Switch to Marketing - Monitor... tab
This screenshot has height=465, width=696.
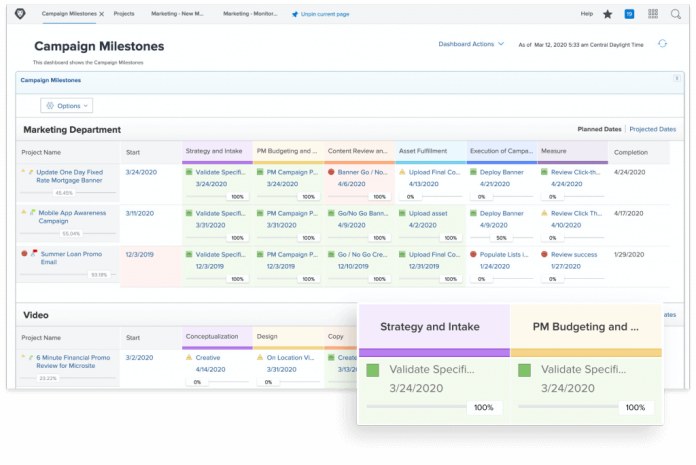pyautogui.click(x=250, y=14)
